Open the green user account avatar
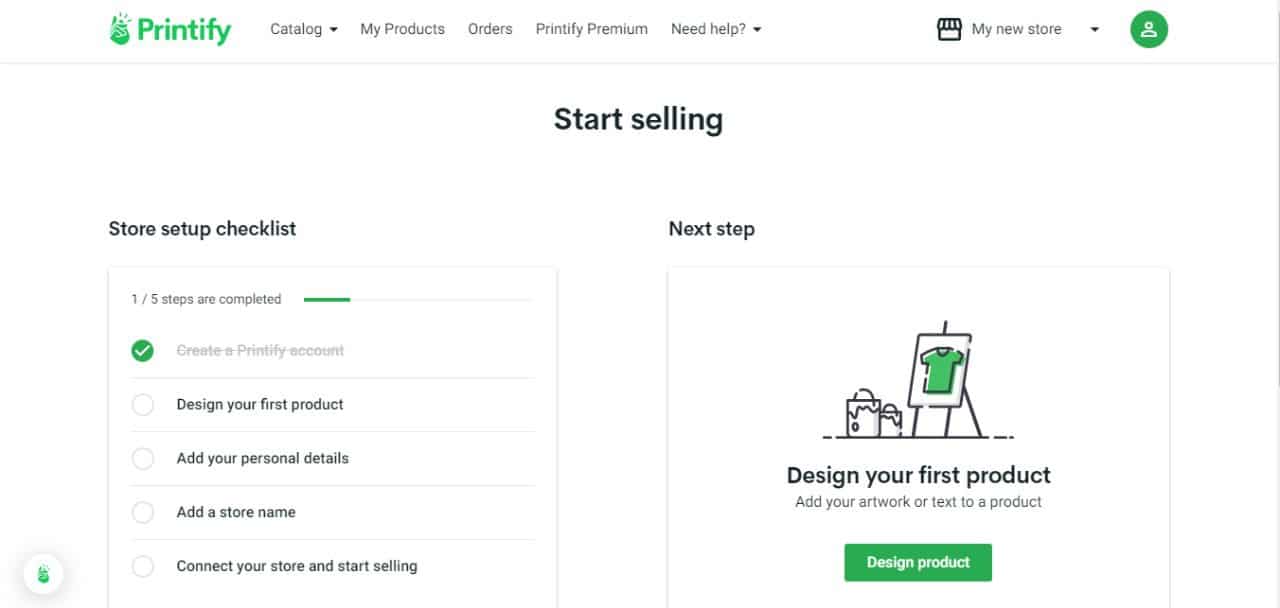Screen dimensions: 1280x608 (x=1149, y=29)
